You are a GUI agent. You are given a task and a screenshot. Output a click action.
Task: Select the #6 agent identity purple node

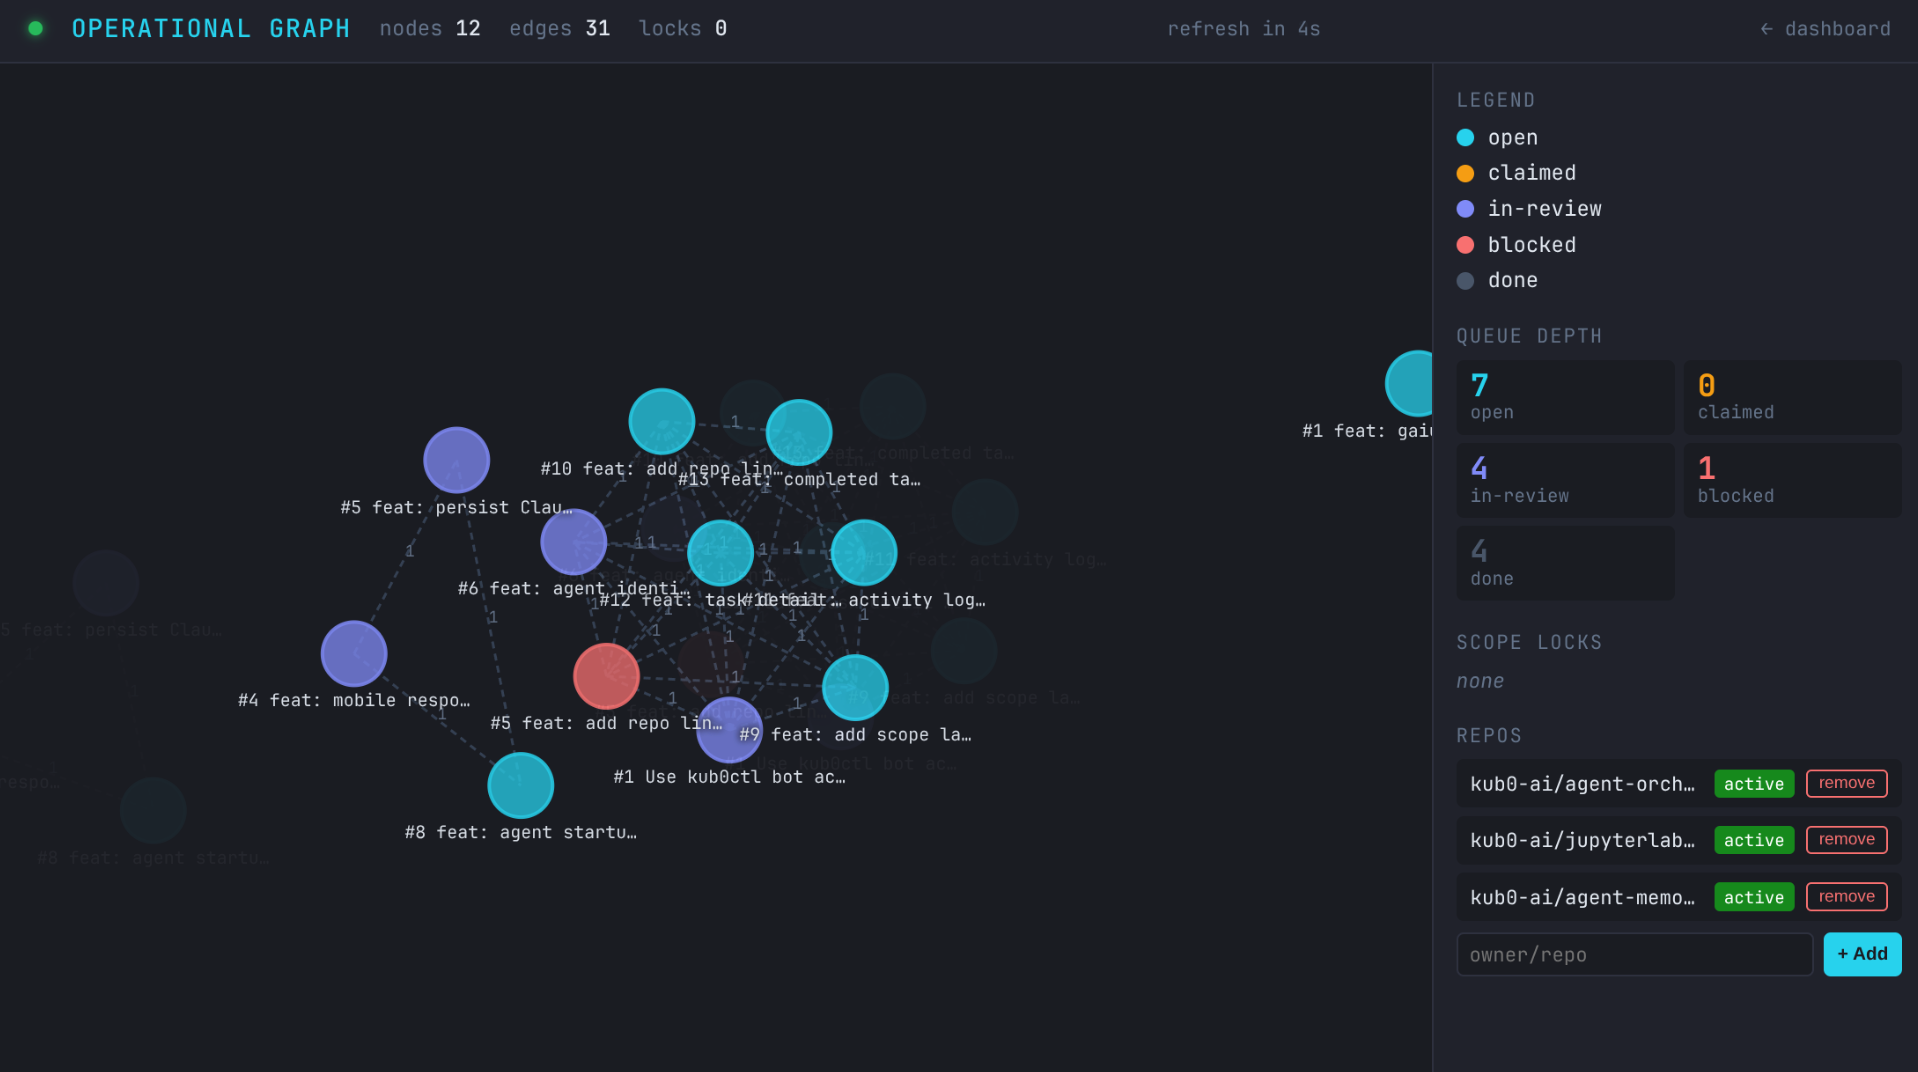point(573,542)
